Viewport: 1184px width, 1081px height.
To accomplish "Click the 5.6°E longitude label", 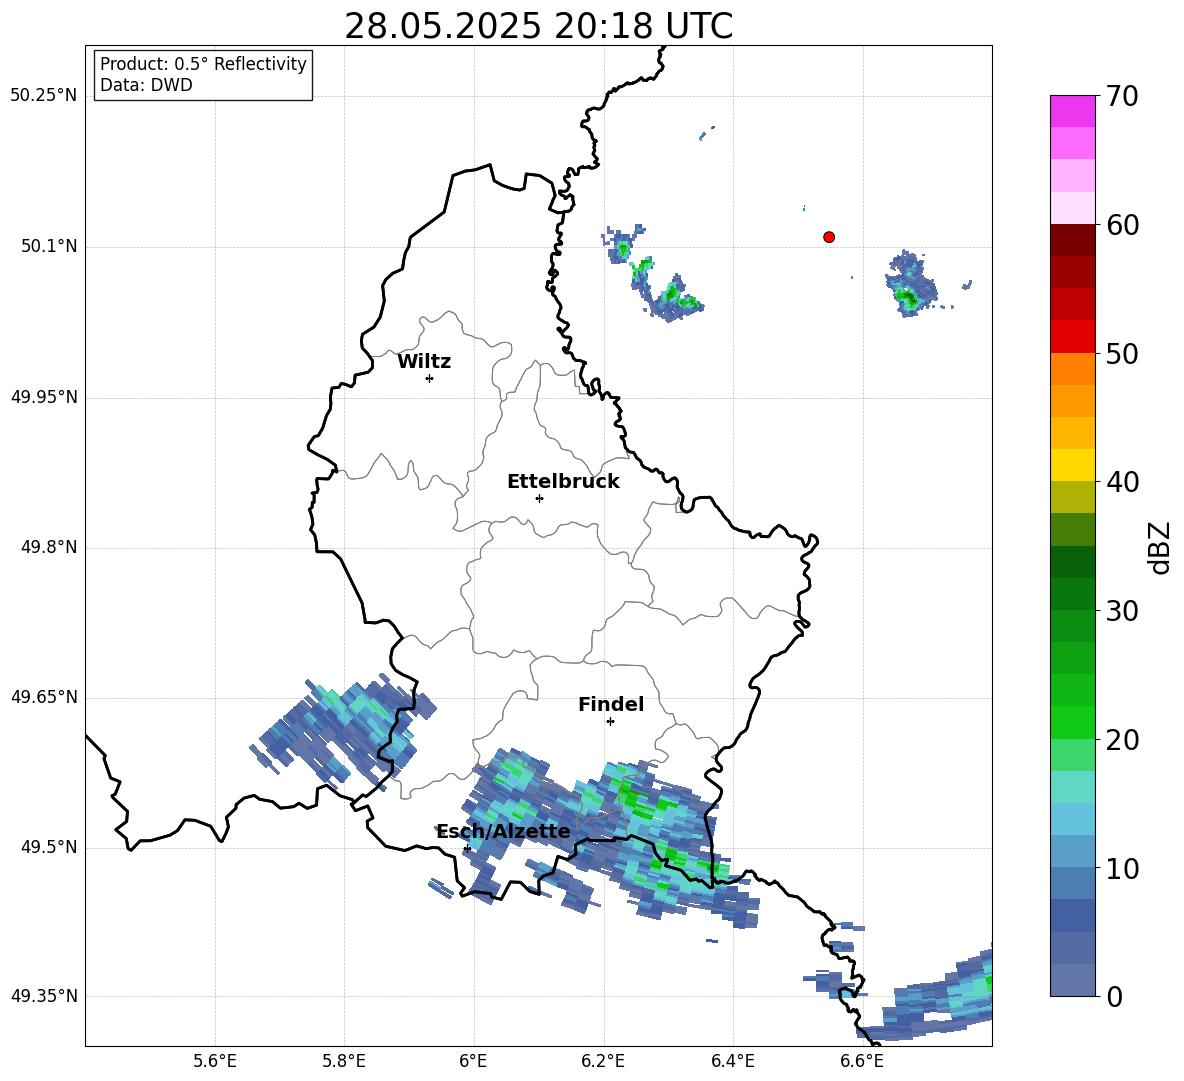I will (x=215, y=1061).
